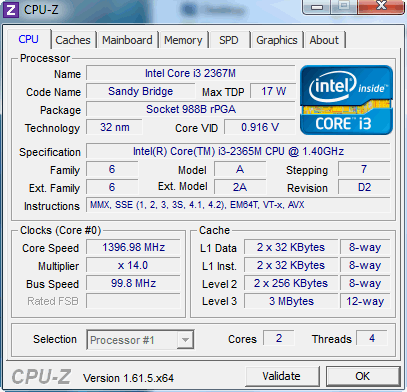
Task: Click the Core Speed value 1396.98 MHz
Action: click(x=133, y=247)
